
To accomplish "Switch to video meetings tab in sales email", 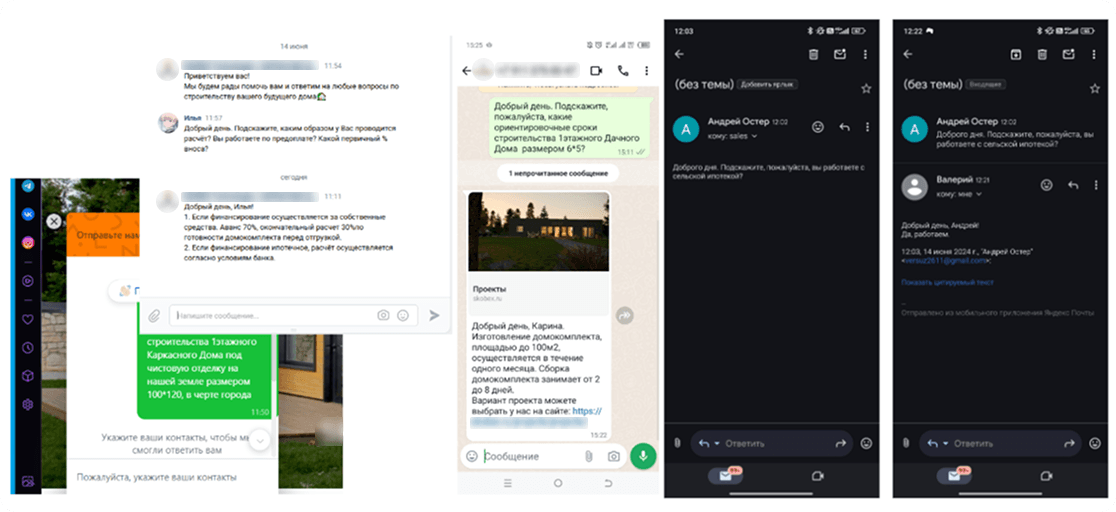I will coord(818,476).
